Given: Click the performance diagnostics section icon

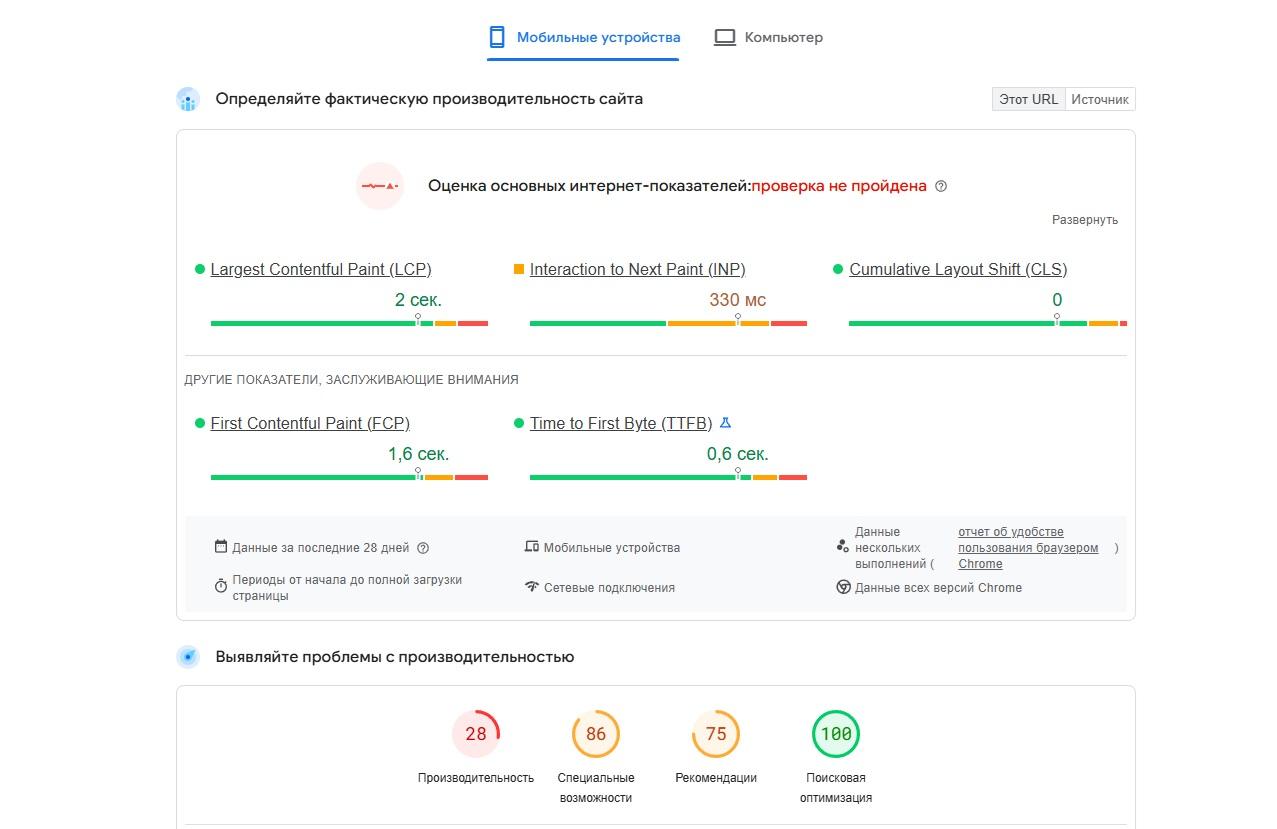Looking at the screenshot, I should [x=188, y=657].
